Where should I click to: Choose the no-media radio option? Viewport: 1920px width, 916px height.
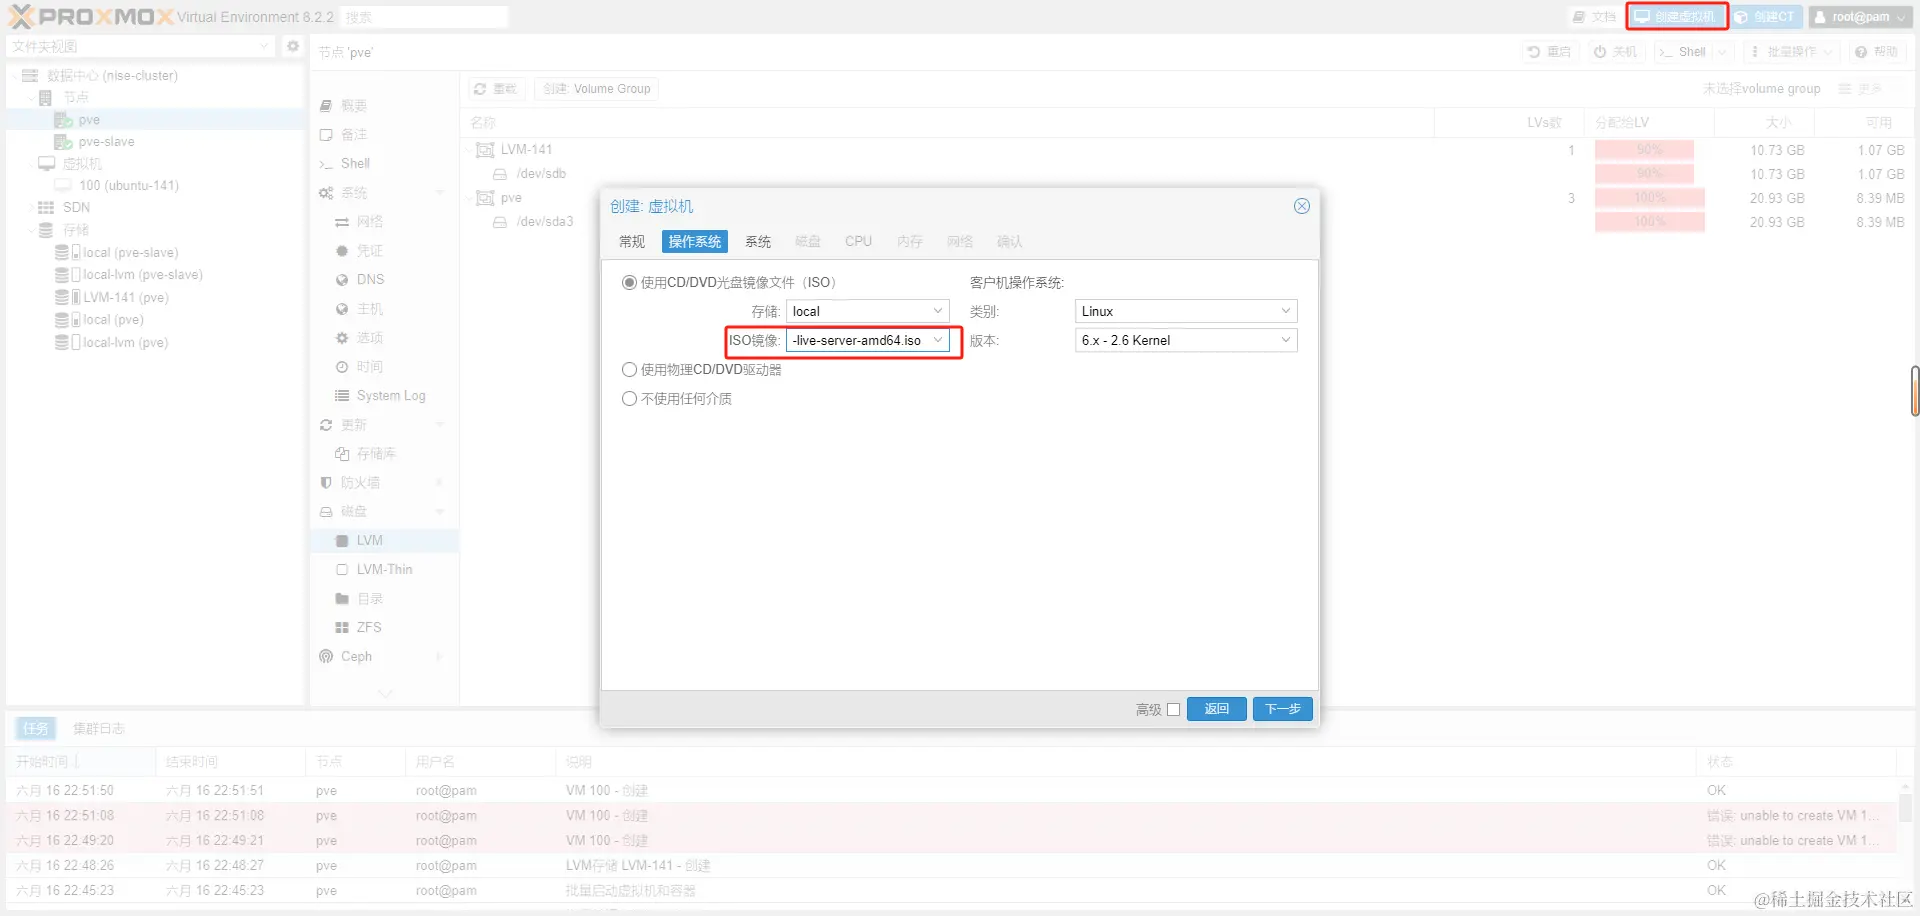(x=629, y=399)
